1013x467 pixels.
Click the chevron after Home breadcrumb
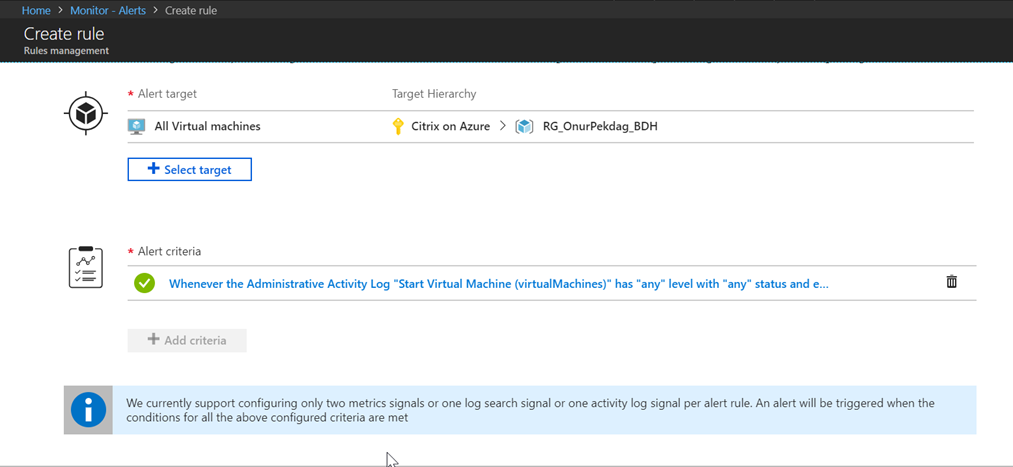pos(61,10)
